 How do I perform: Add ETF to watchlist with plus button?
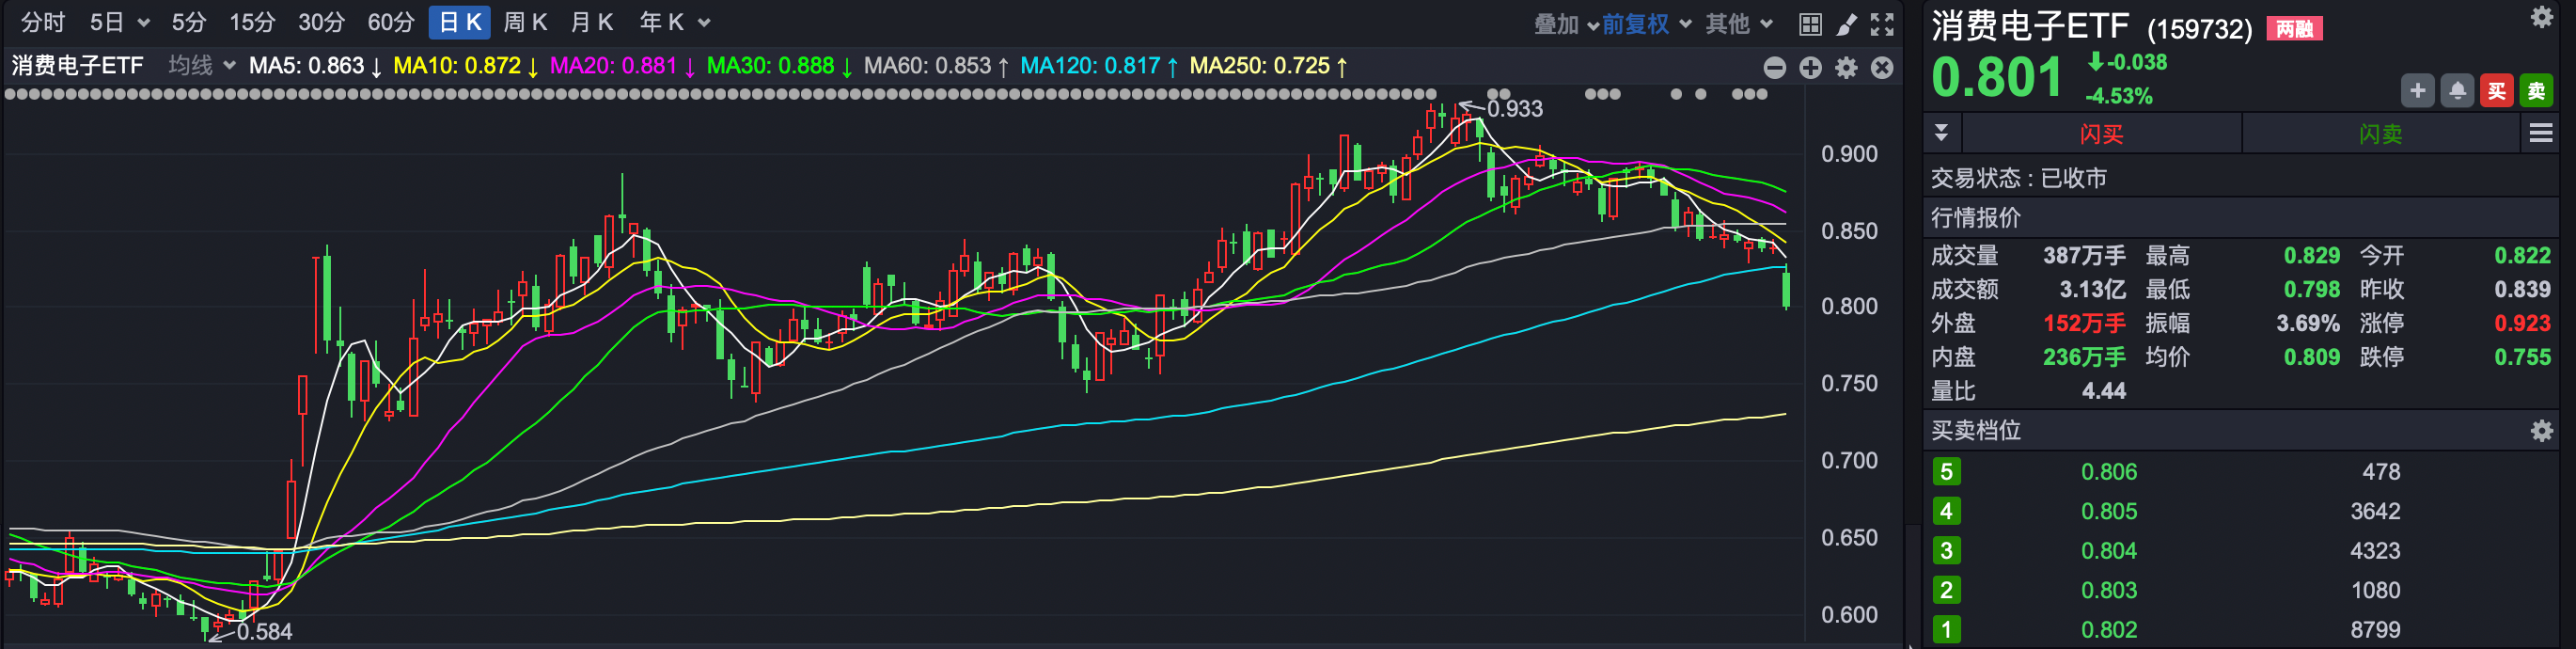[x=2417, y=91]
